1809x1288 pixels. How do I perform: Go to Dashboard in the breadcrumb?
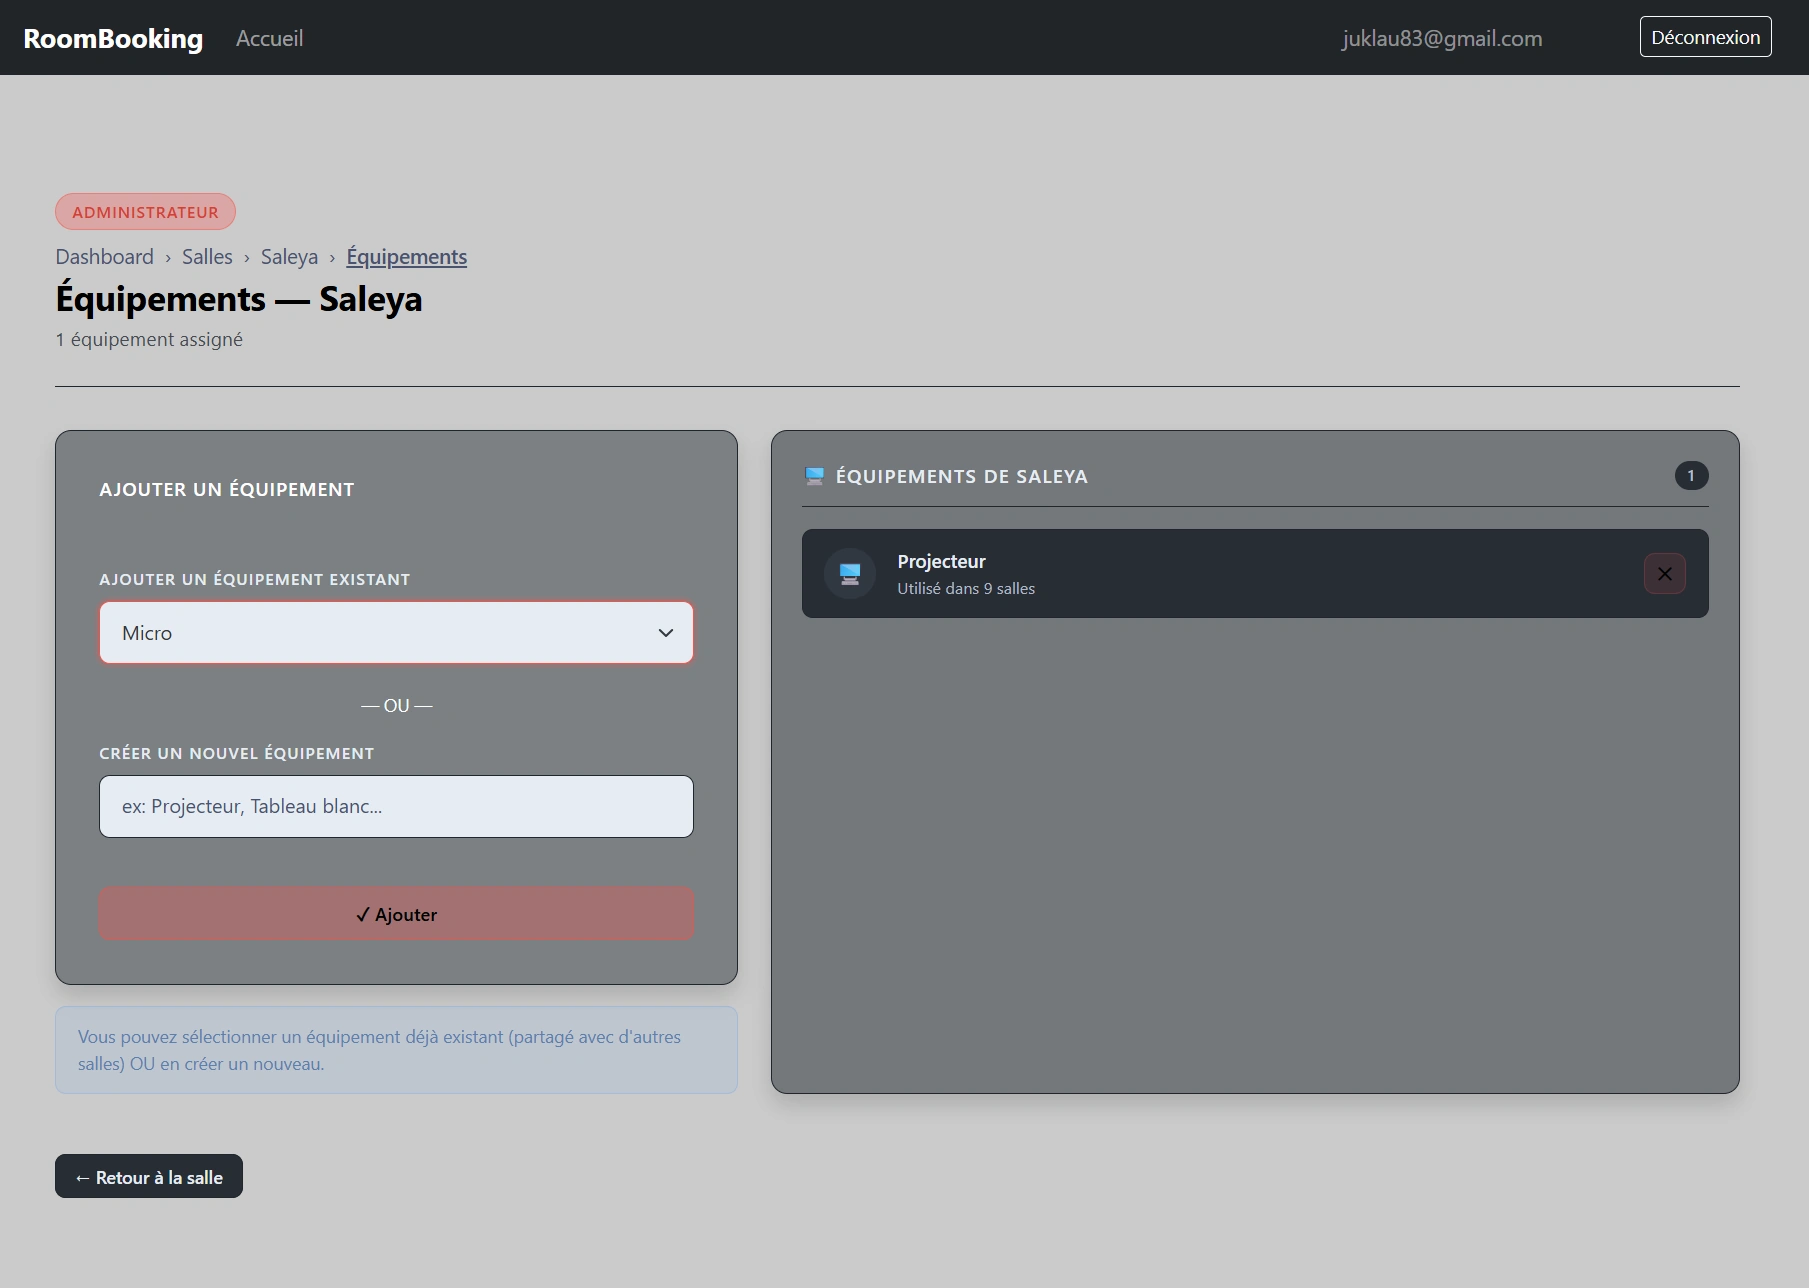[104, 257]
